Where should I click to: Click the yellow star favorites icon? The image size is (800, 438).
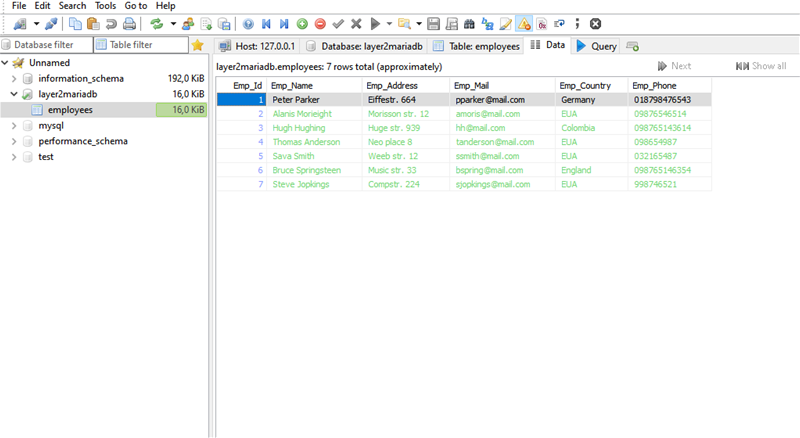[x=197, y=45]
